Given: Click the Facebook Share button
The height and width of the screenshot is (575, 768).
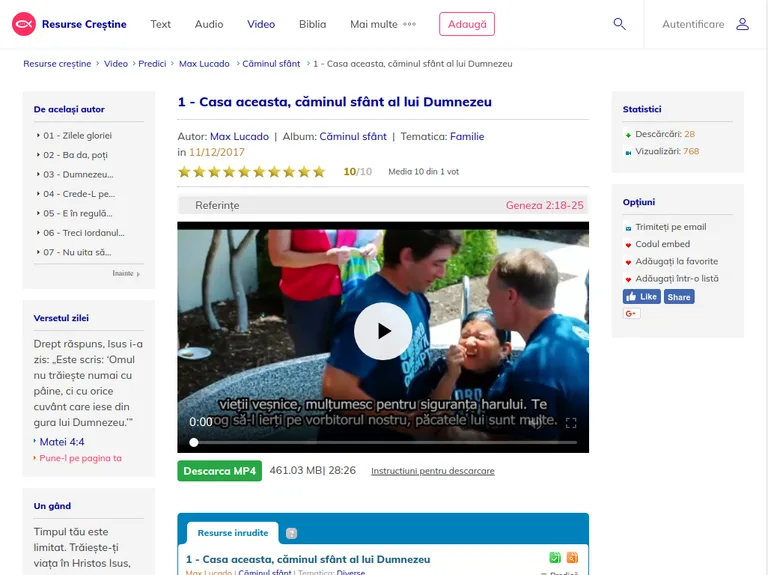Looking at the screenshot, I should pyautogui.click(x=679, y=297).
